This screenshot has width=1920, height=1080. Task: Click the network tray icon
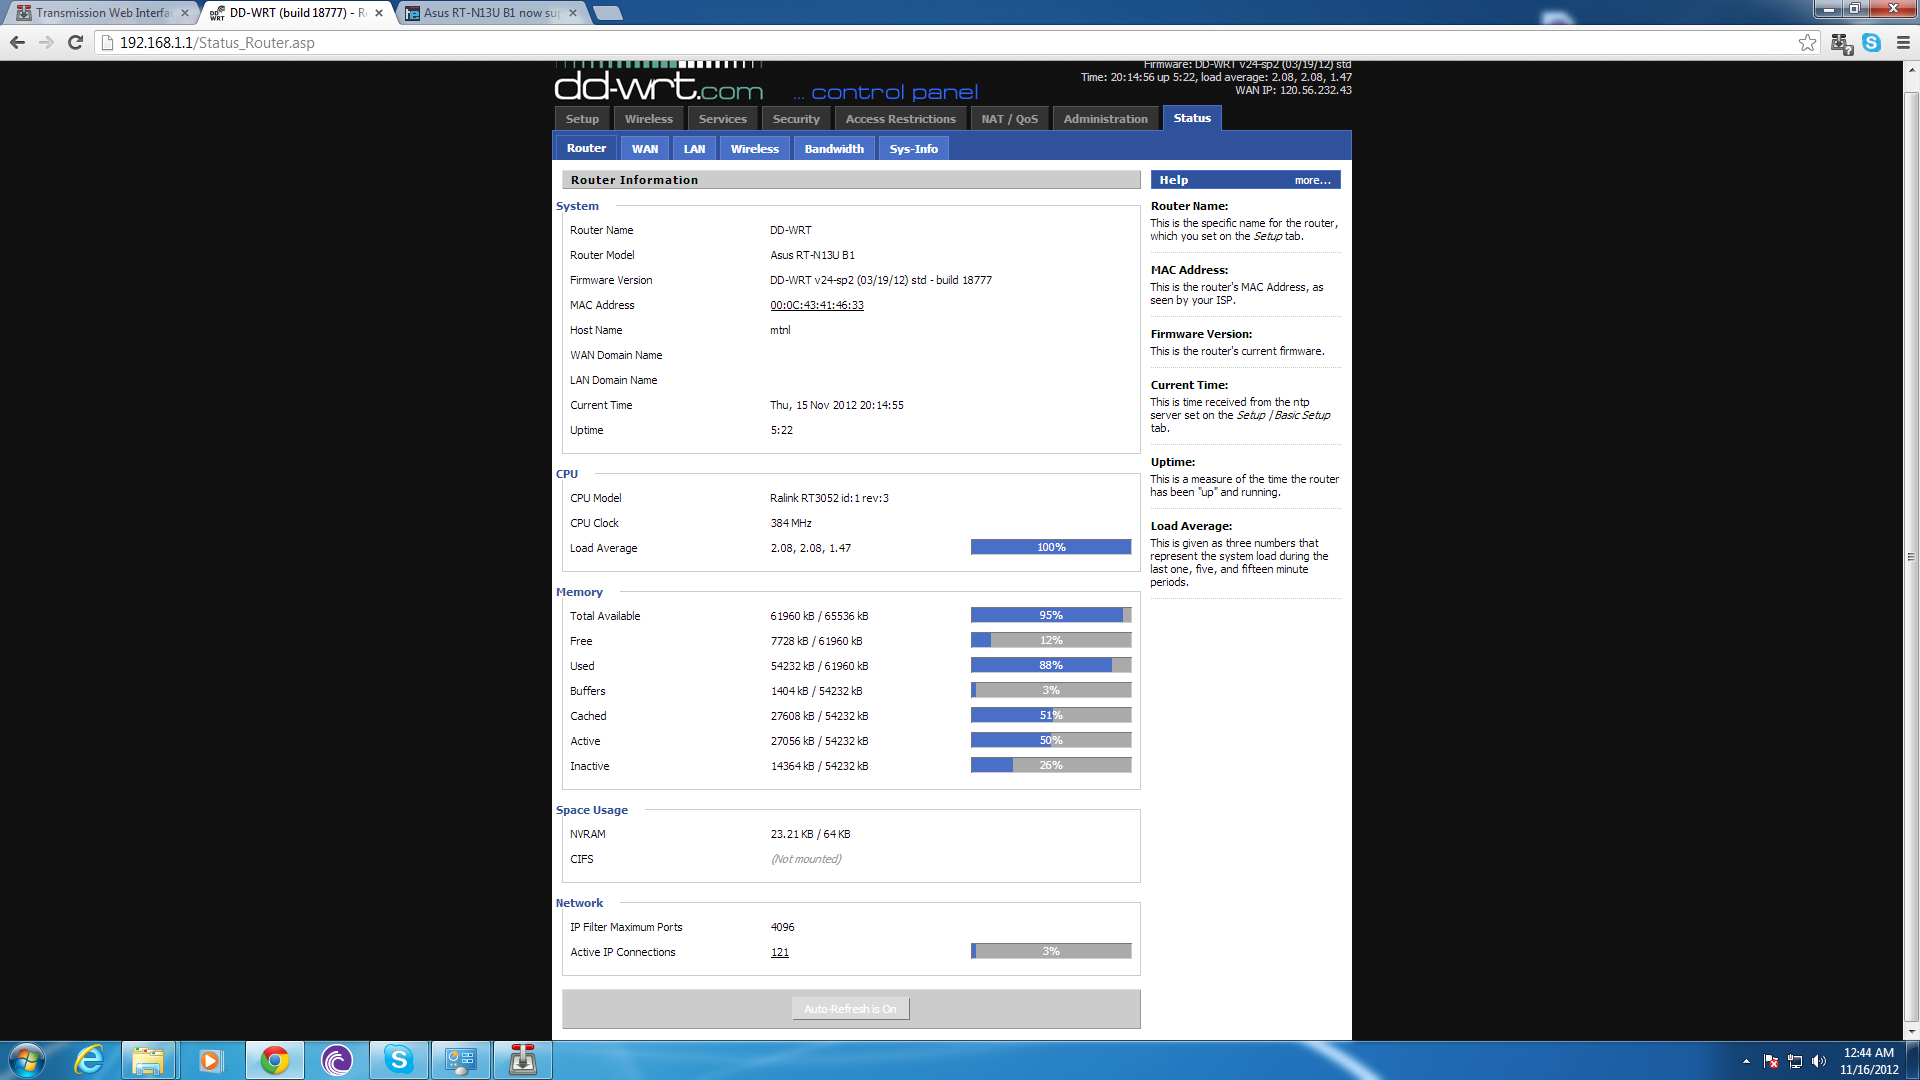click(1795, 1061)
